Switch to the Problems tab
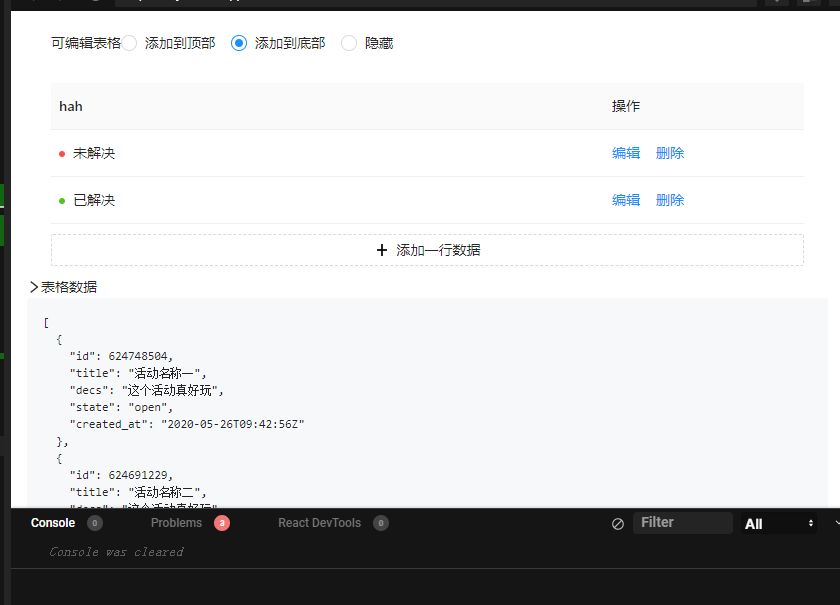Screen dimensions: 840x605 click(x=177, y=522)
